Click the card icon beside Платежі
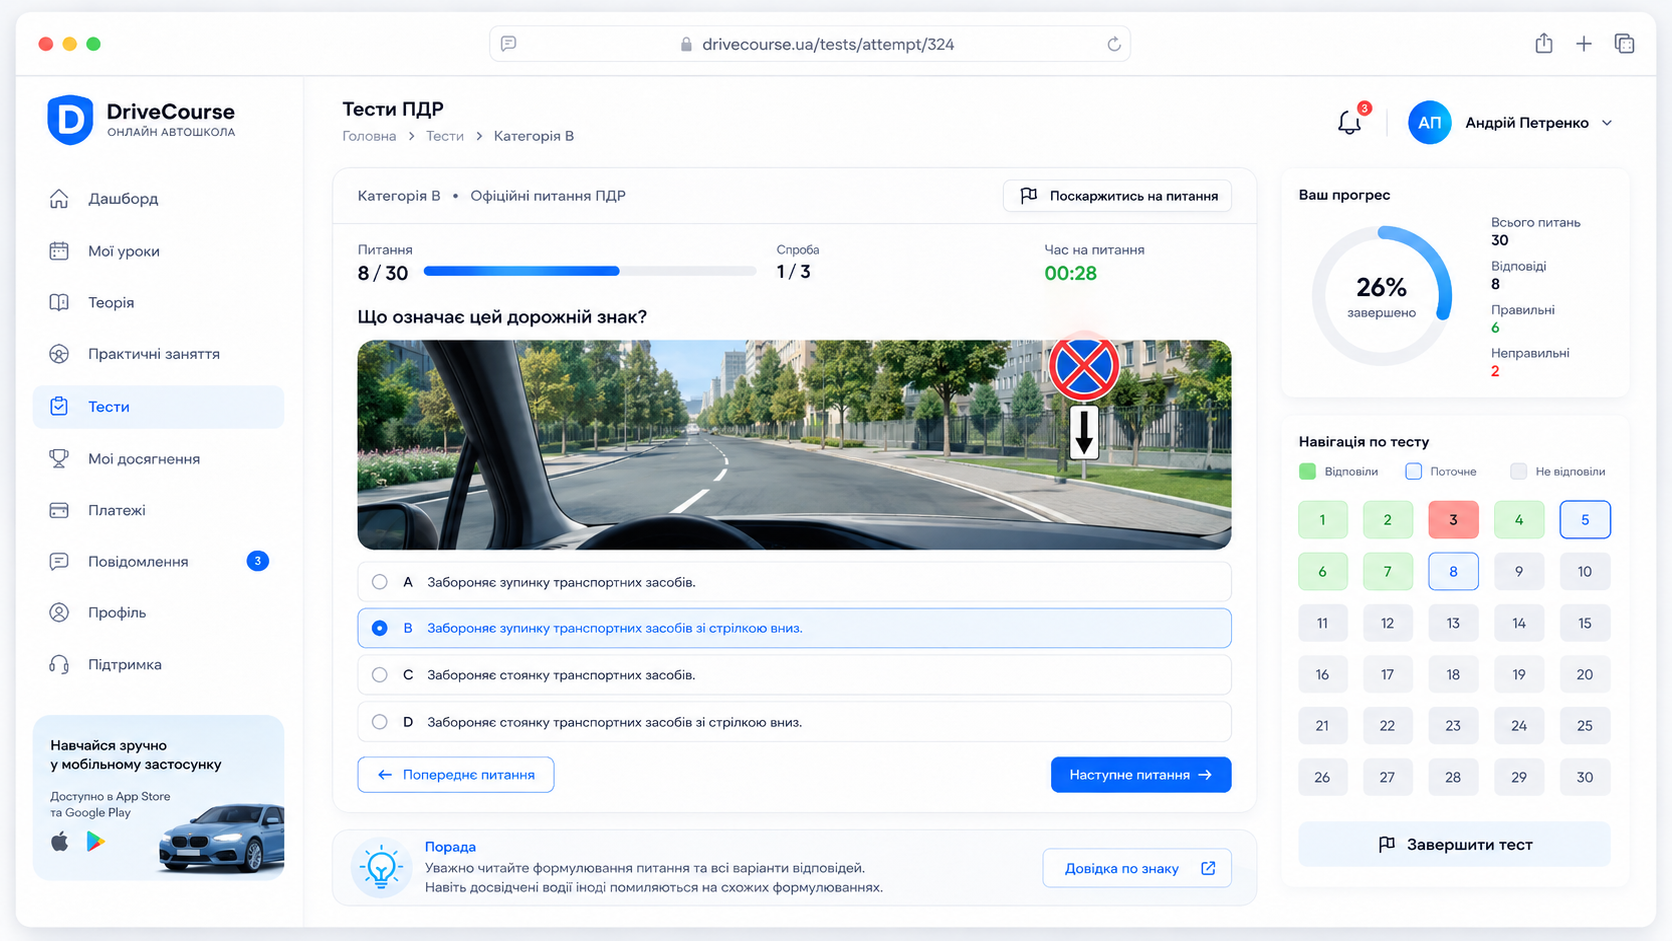Screen dimensions: 1672x941 [59, 510]
